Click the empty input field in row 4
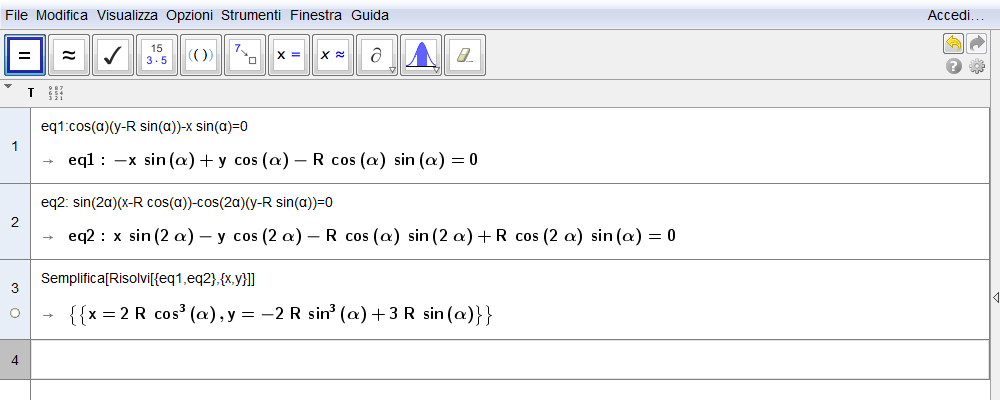 click(x=500, y=358)
